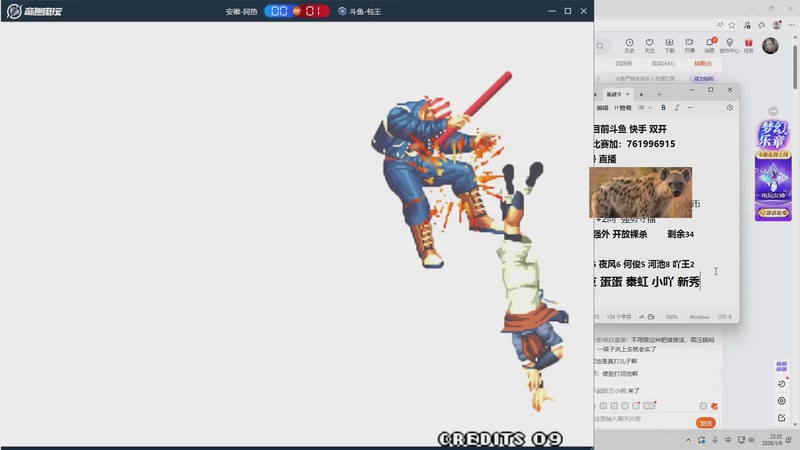The height and width of the screenshot is (450, 800).
Task: Switch the Chinese input method indicator
Action: [x=728, y=440]
